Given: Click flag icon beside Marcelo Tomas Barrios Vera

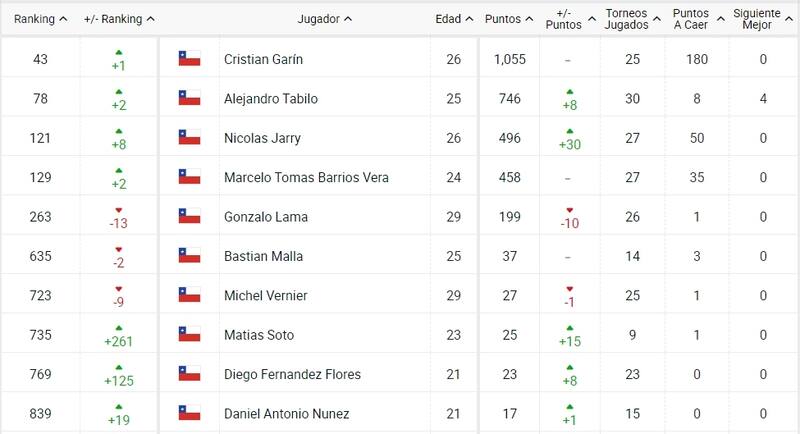Looking at the screenshot, I should pyautogui.click(x=189, y=177).
